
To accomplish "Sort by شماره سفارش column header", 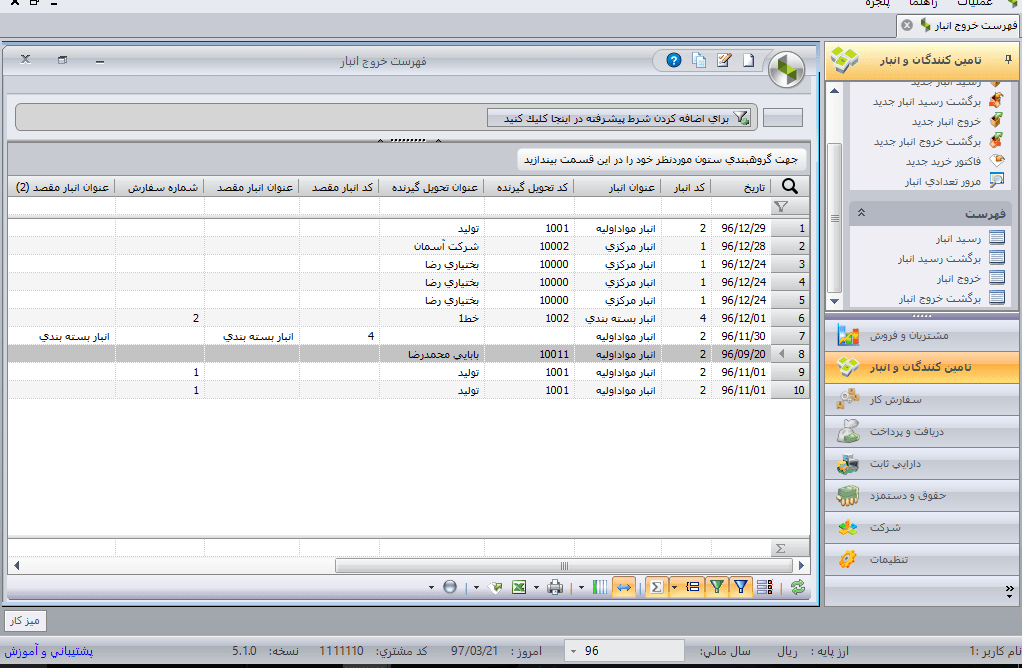I will pyautogui.click(x=162, y=188).
